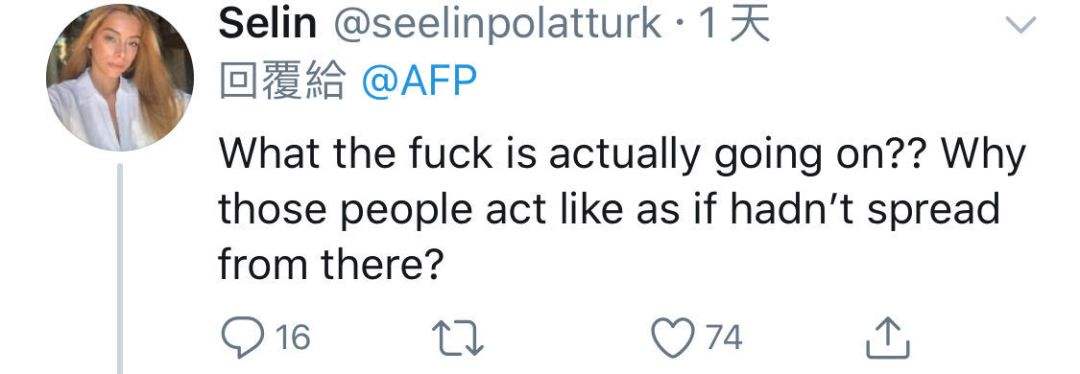This screenshot has height=374, width=1080.
Task: Open the @seelinpolatturk handle
Action: click(x=498, y=26)
